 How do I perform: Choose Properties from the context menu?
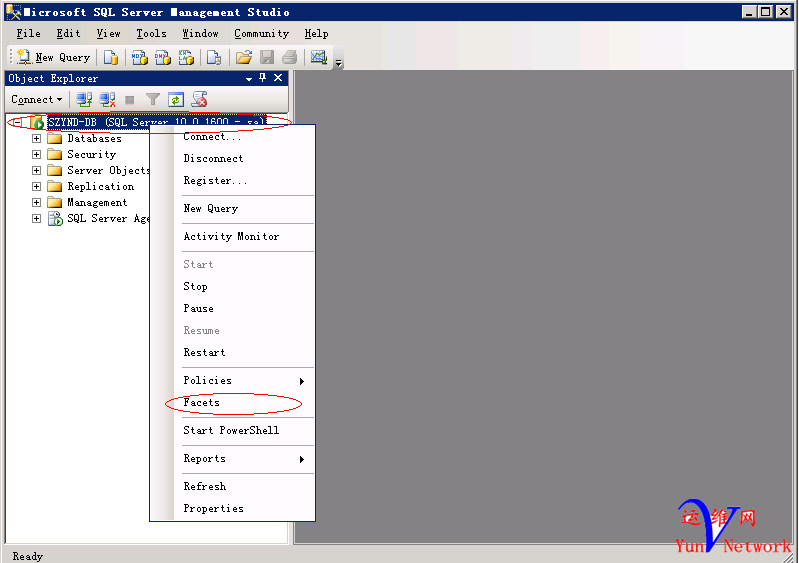[x=232, y=508]
